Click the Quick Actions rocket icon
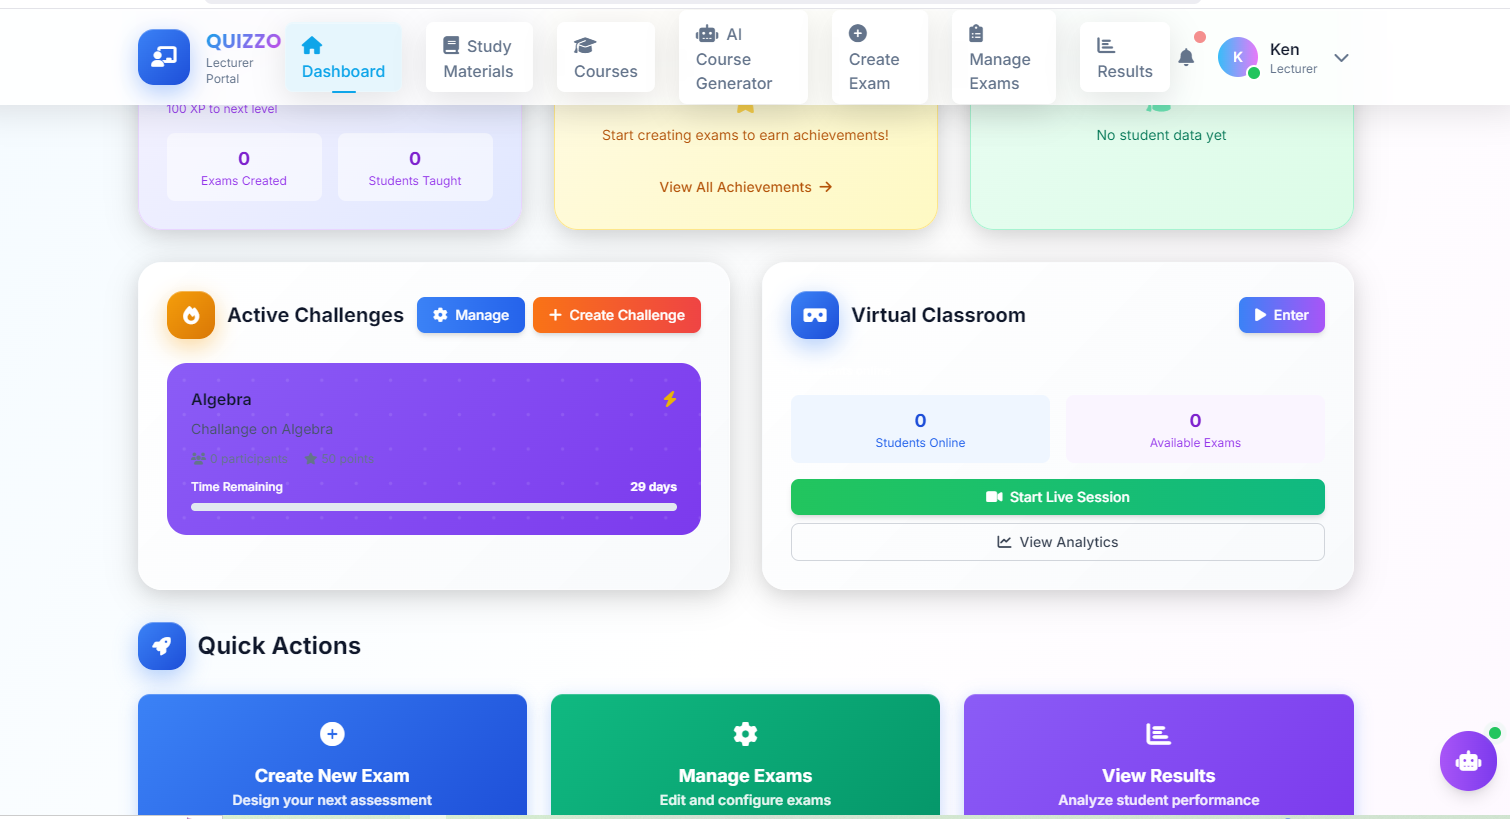The image size is (1510, 819). pos(162,646)
